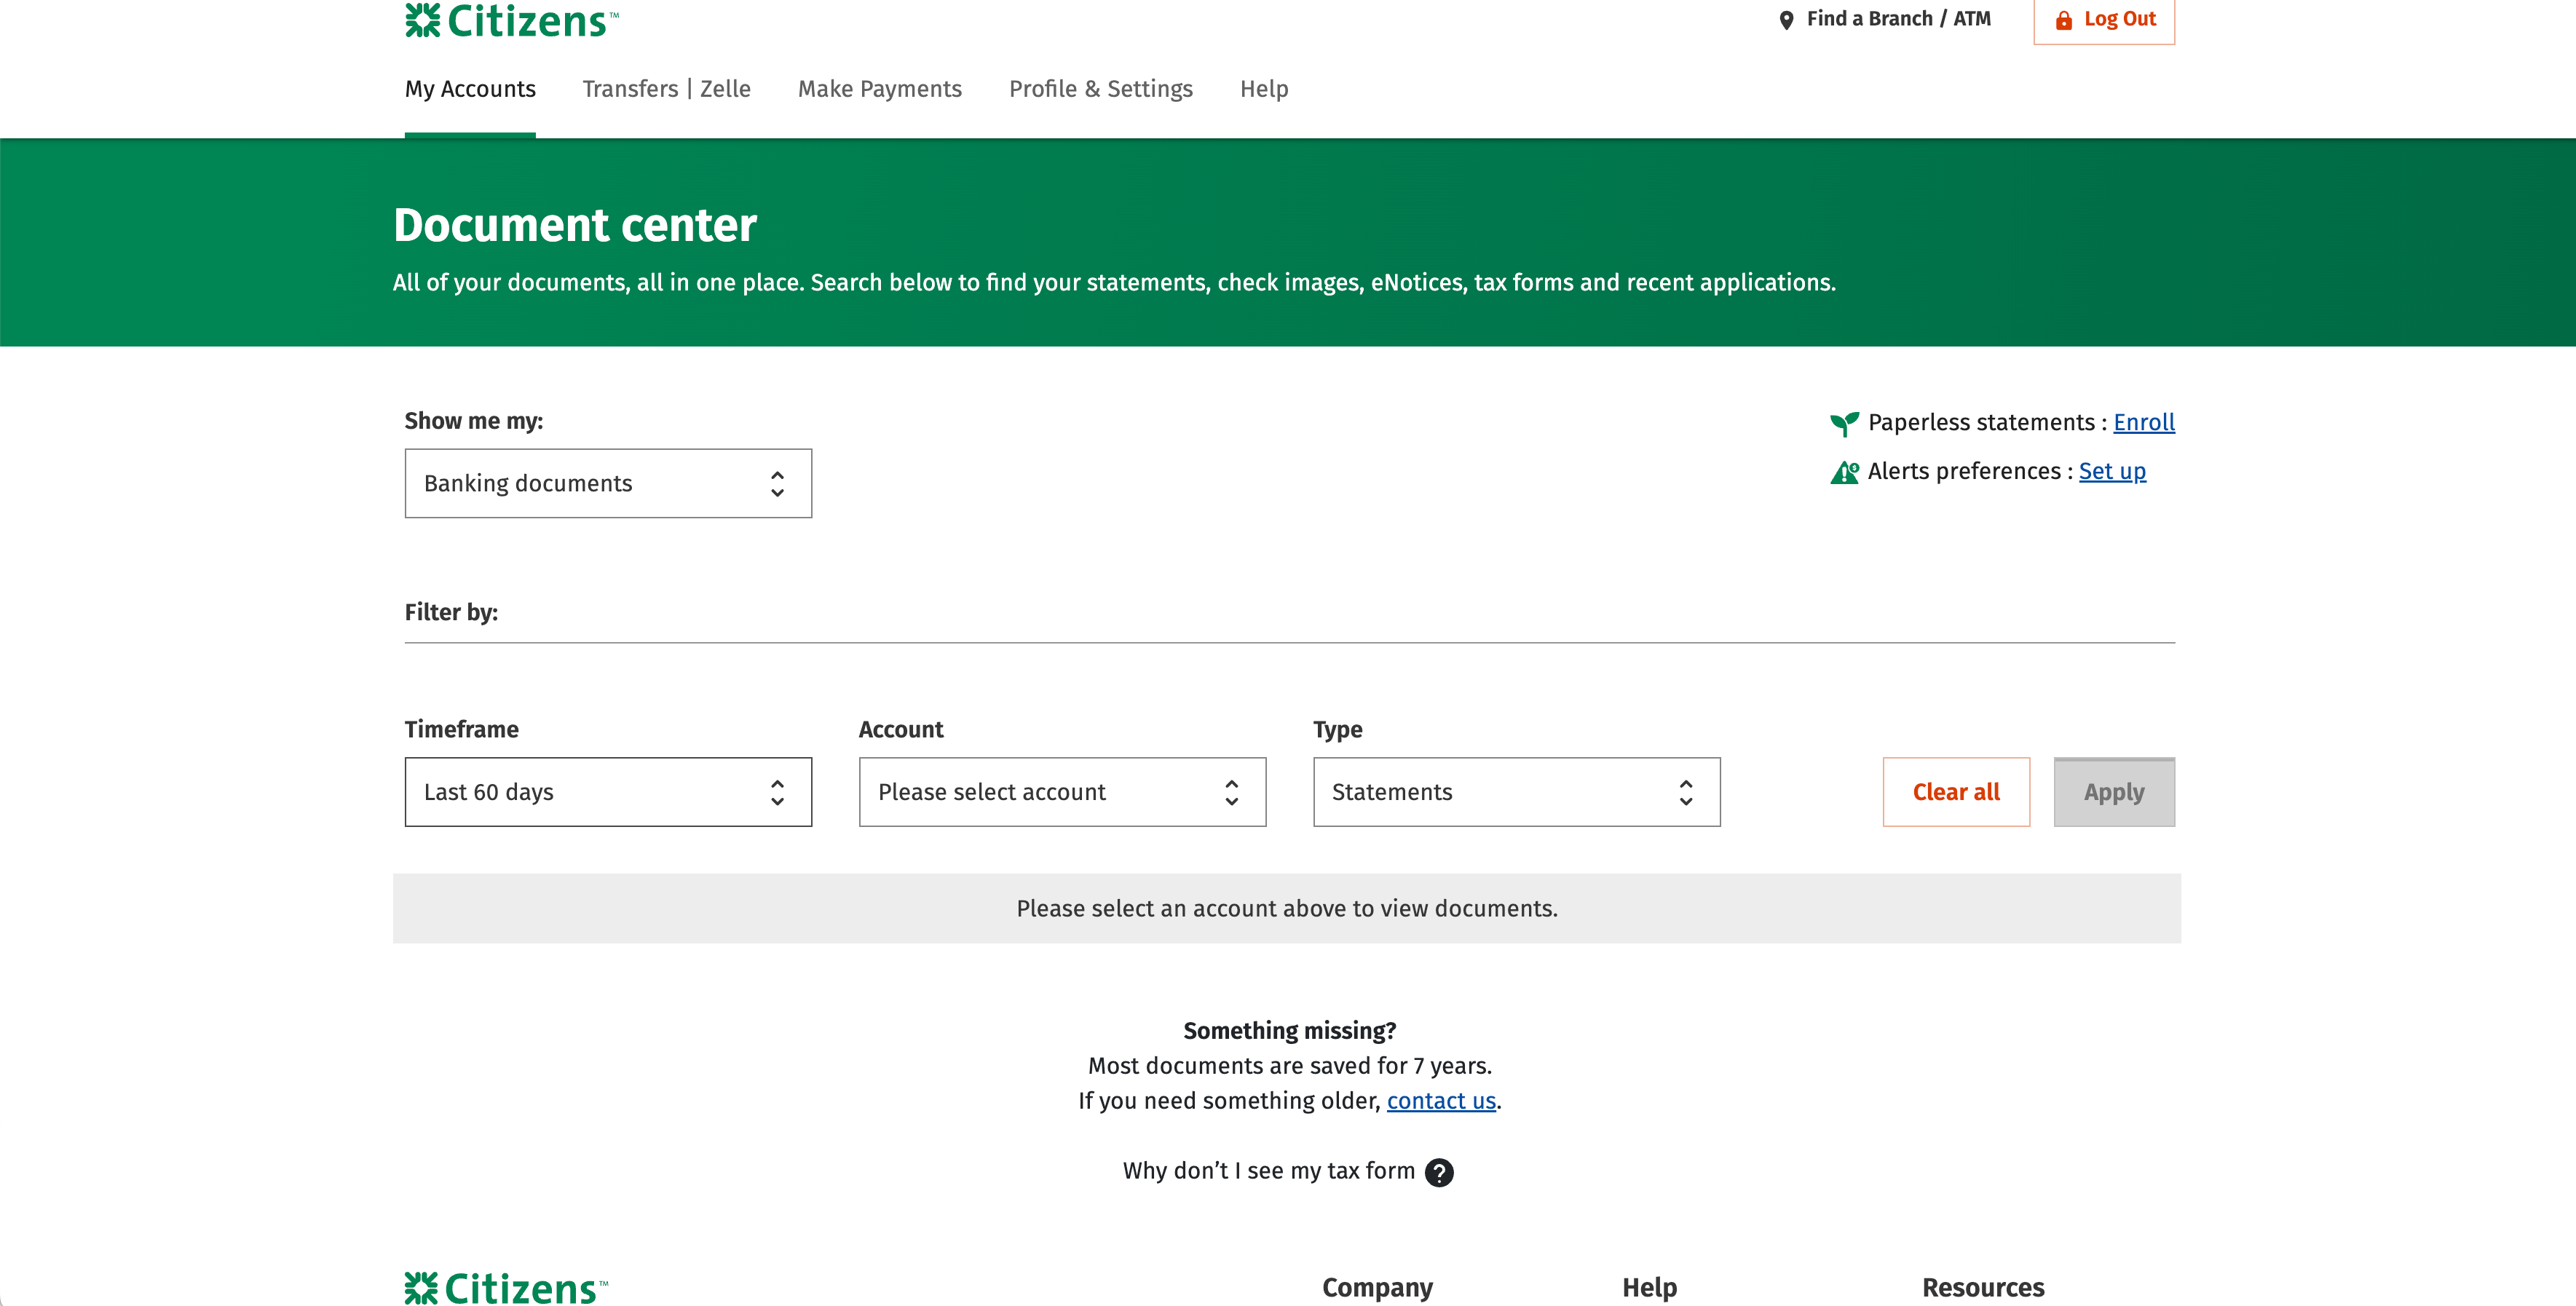Click the contact us link
This screenshot has width=2576, height=1306.
click(x=1441, y=1101)
